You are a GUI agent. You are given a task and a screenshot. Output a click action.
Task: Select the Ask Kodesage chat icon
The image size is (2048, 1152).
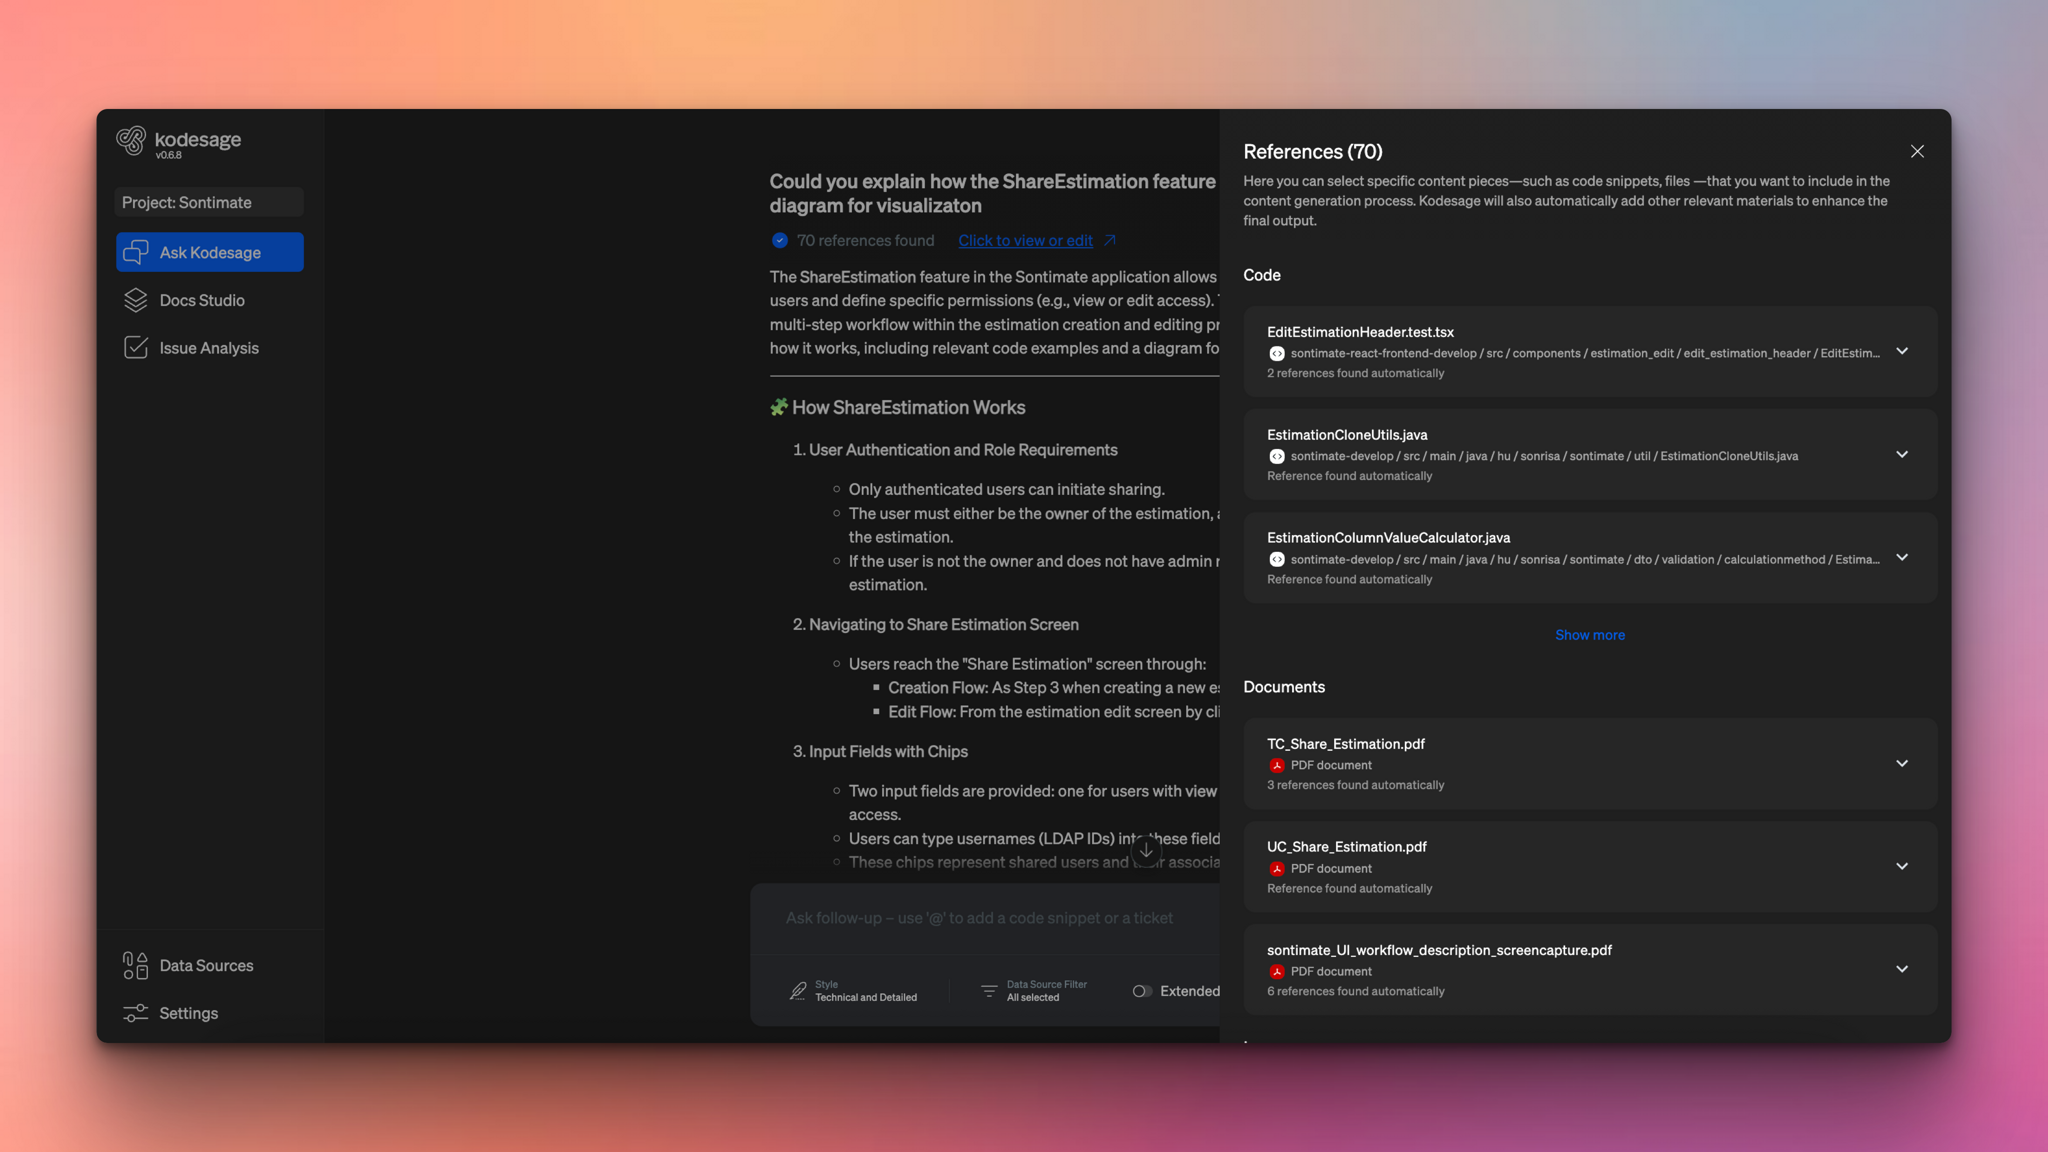click(136, 252)
